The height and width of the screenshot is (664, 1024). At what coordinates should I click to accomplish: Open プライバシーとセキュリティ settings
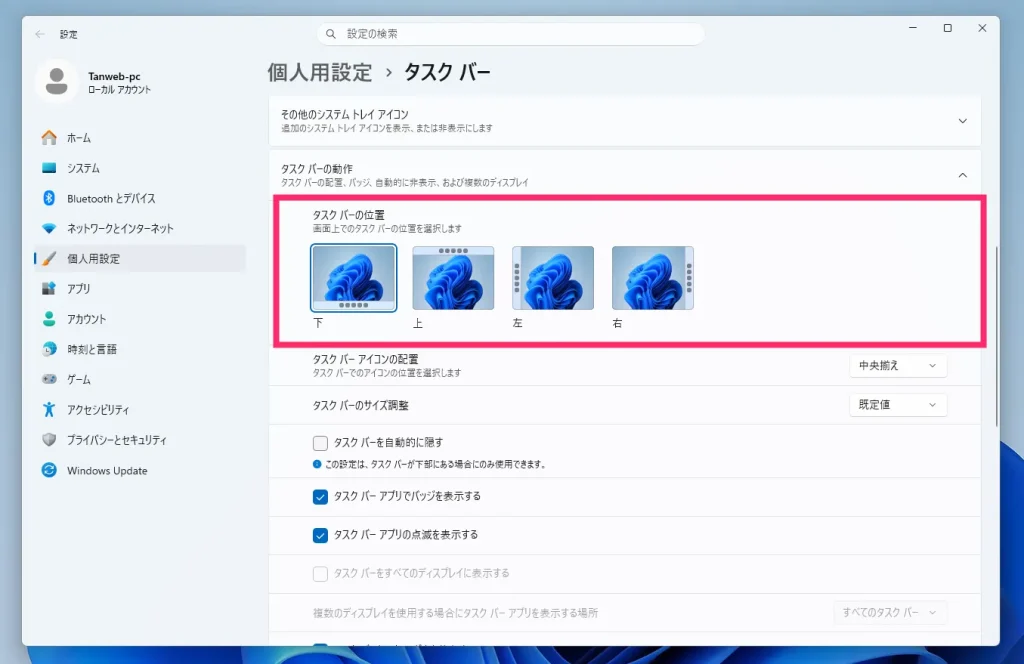tap(140, 439)
